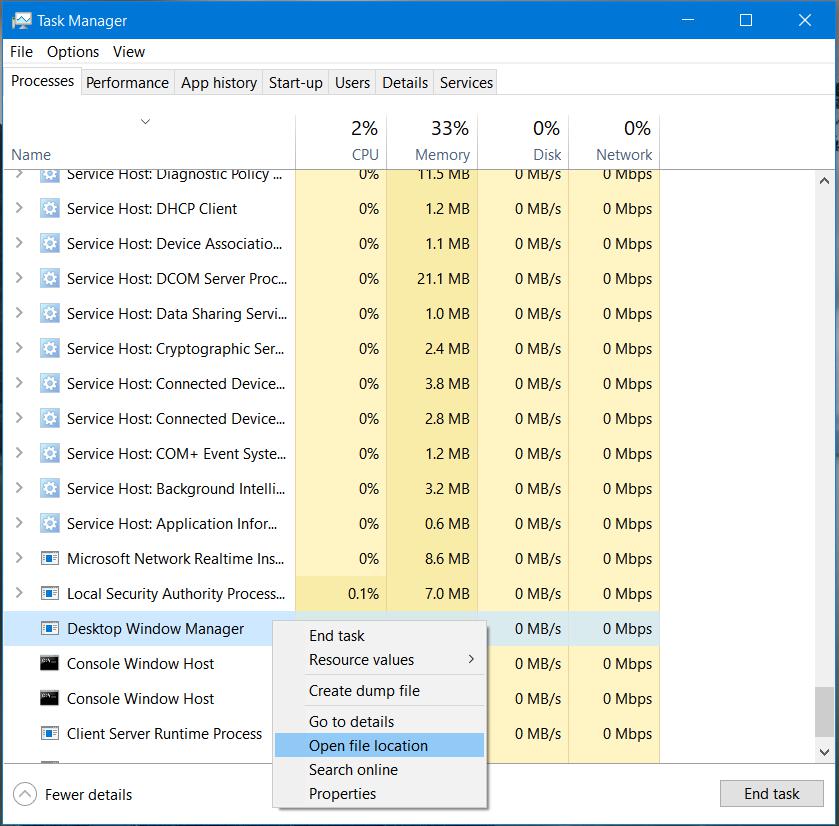Click the scrollbar down arrow
839x826 pixels.
824,752
